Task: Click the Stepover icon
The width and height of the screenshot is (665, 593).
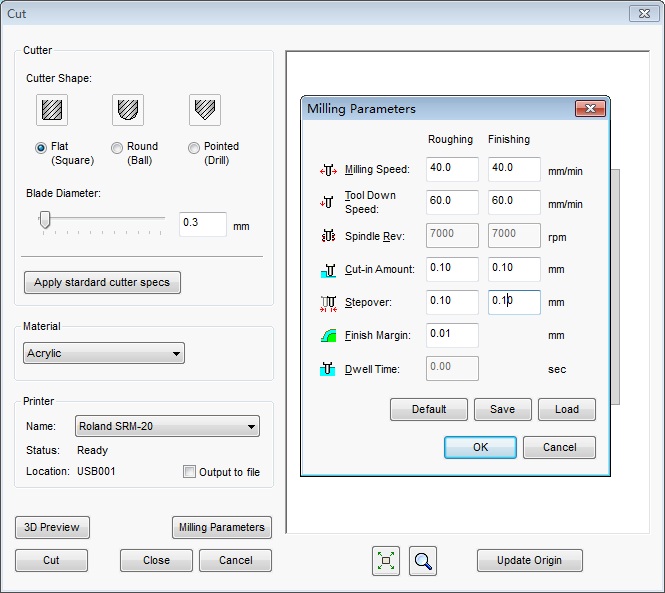Action: click(x=328, y=303)
